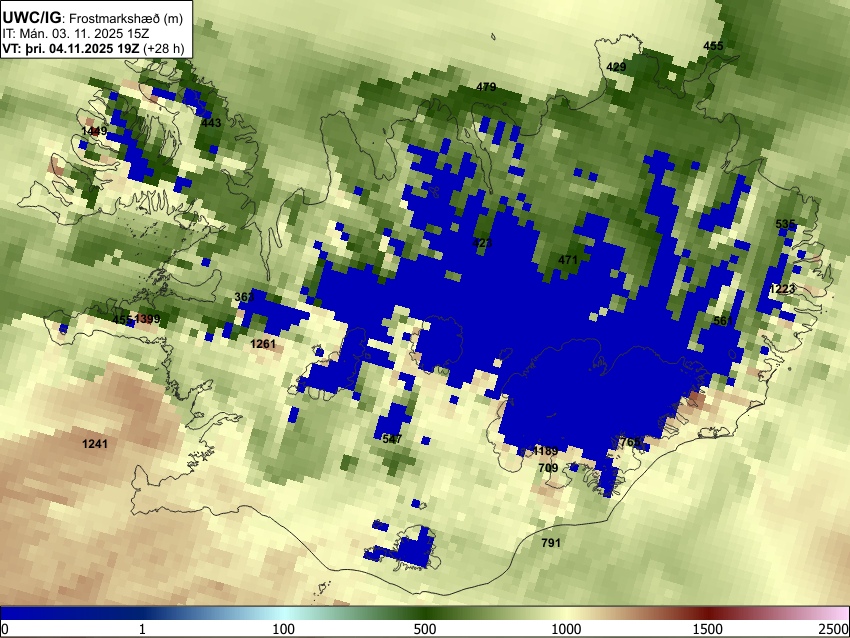Viewport: 850px width, 638px height.
Task: Click the map value 709
Action: [x=549, y=468]
